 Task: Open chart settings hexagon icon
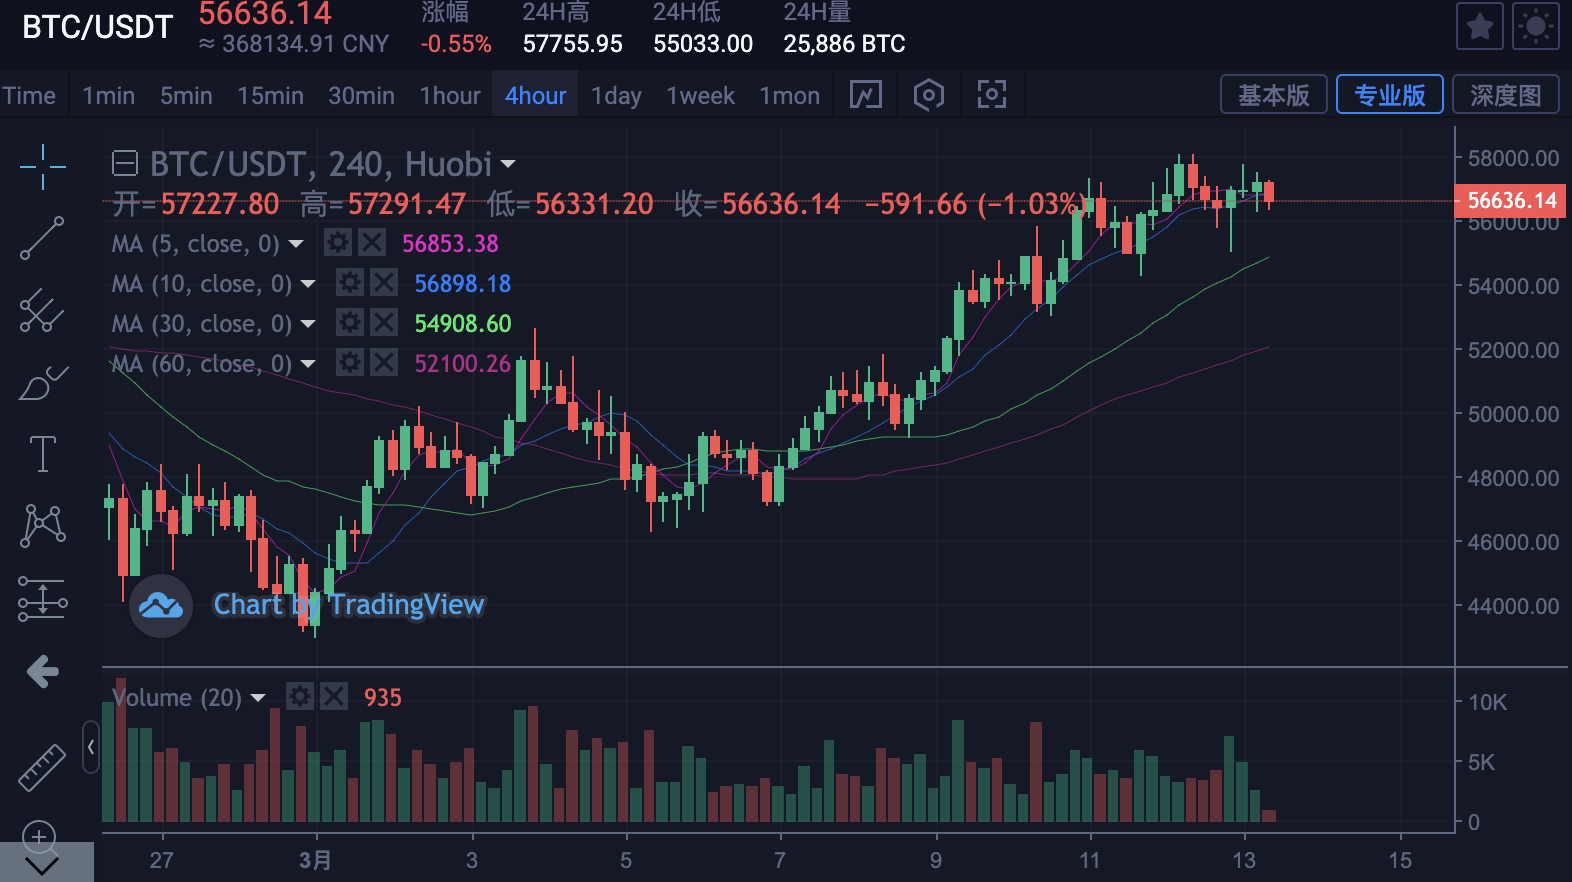(x=929, y=95)
